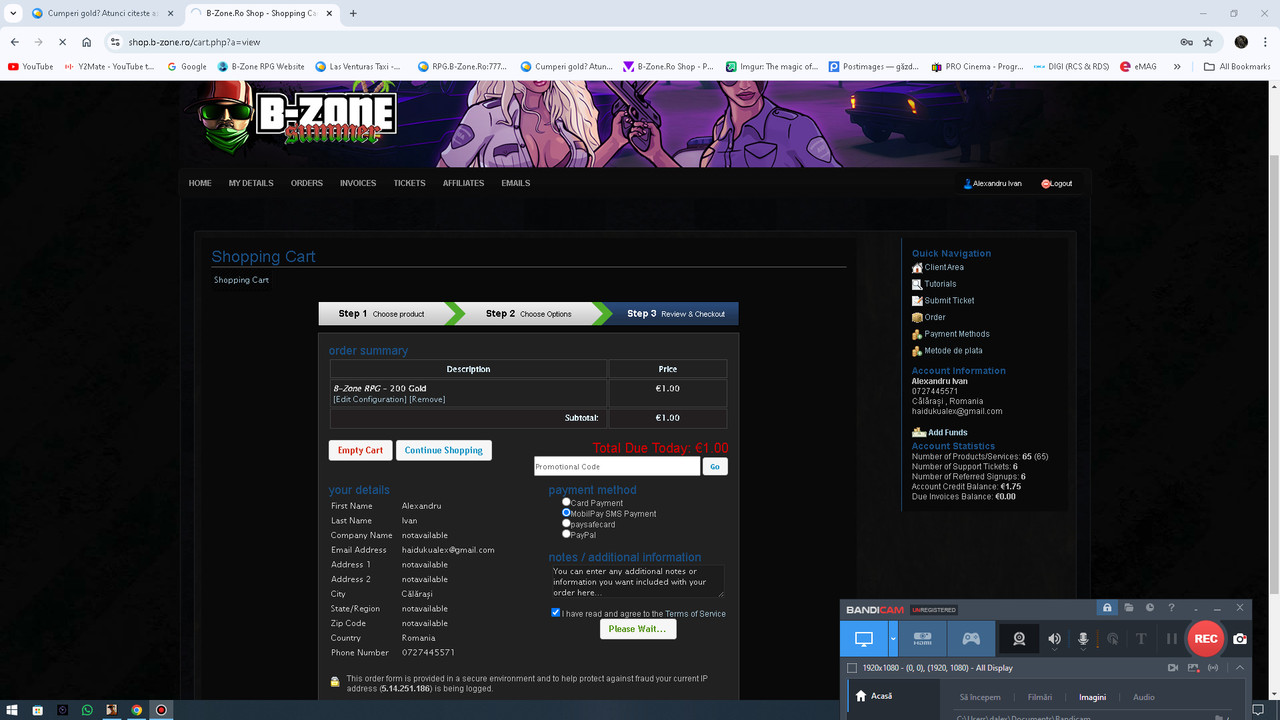Select Bandicam HDMI device recording mode

[x=923, y=639]
